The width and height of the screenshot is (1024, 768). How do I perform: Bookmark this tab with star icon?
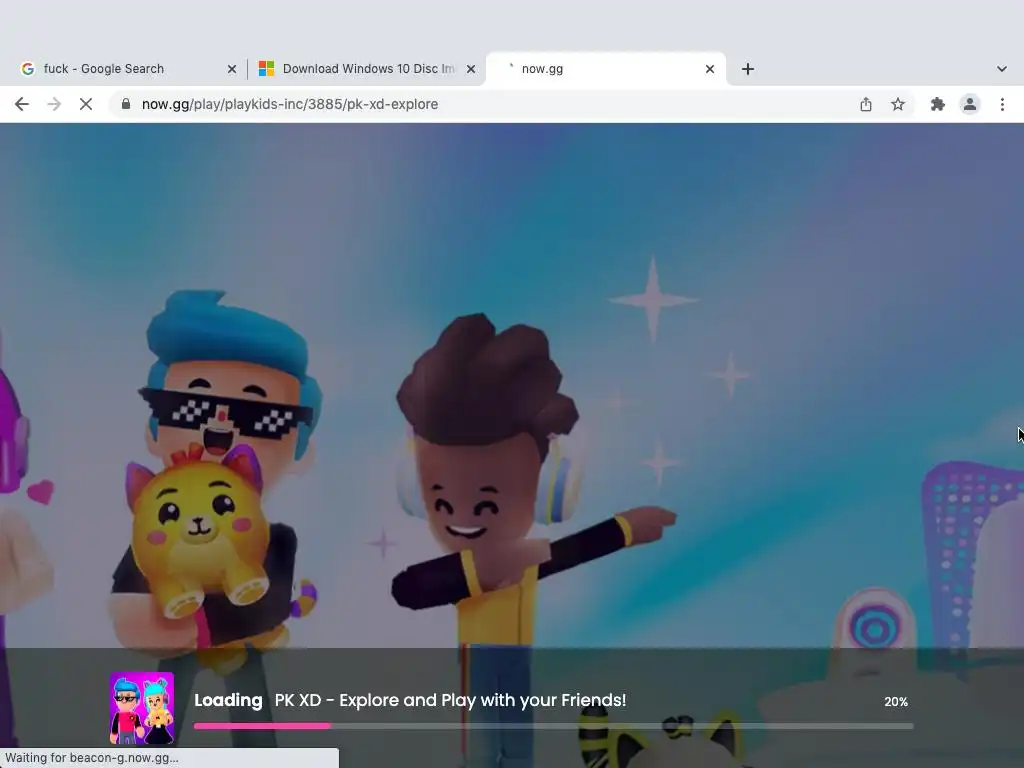898,104
